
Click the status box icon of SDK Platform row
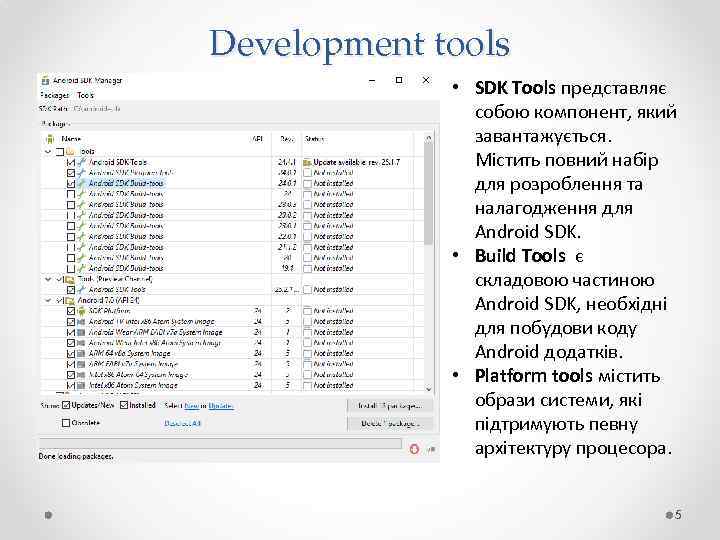[307, 311]
